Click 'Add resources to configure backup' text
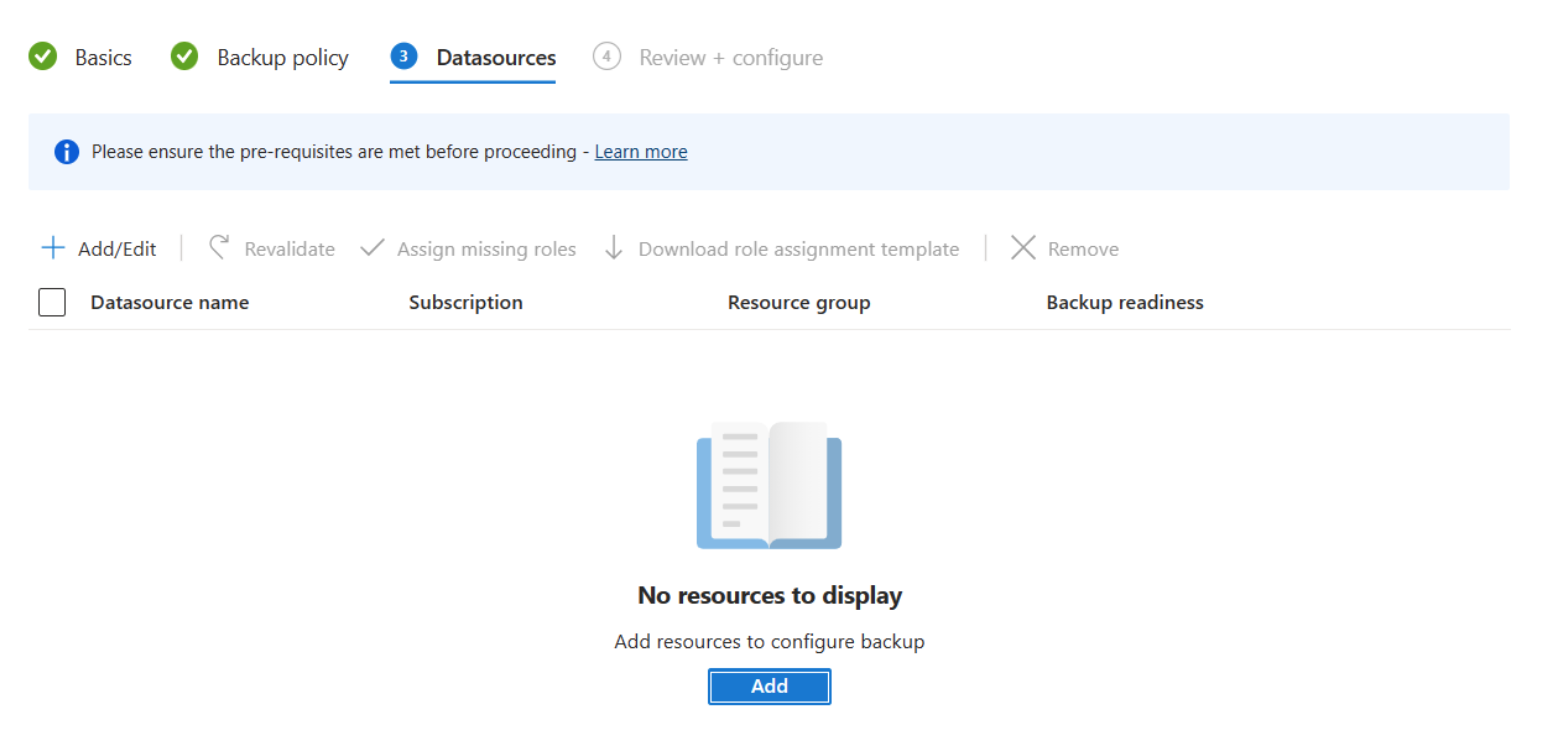 pos(769,642)
